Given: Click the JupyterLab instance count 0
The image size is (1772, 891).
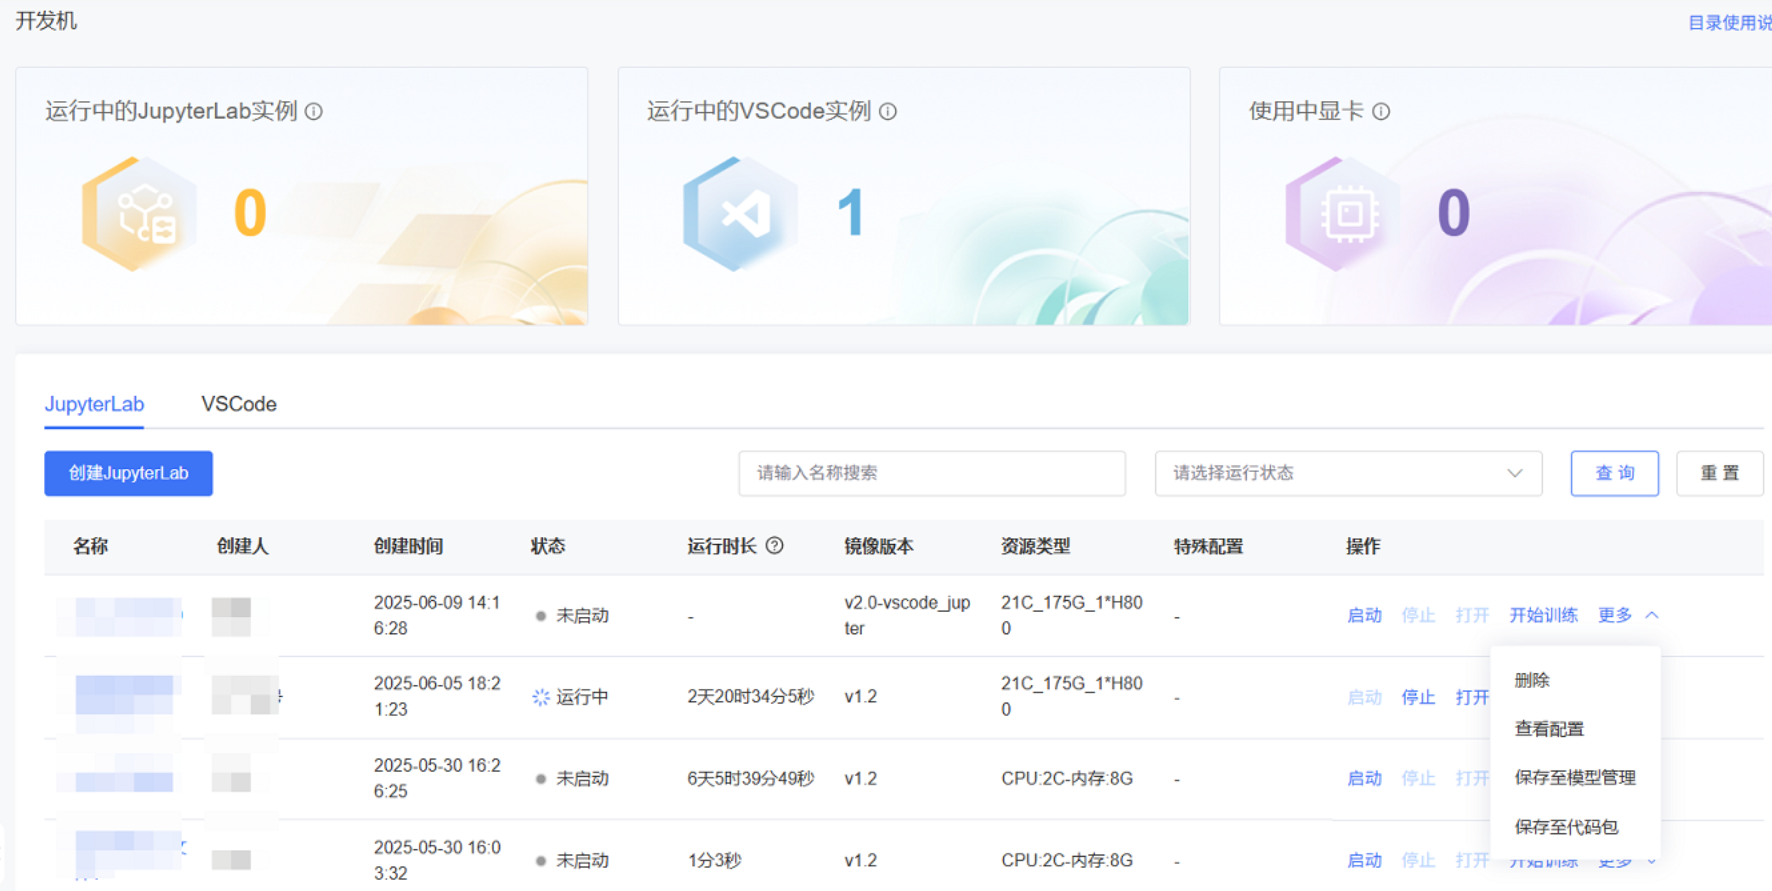Looking at the screenshot, I should point(250,213).
